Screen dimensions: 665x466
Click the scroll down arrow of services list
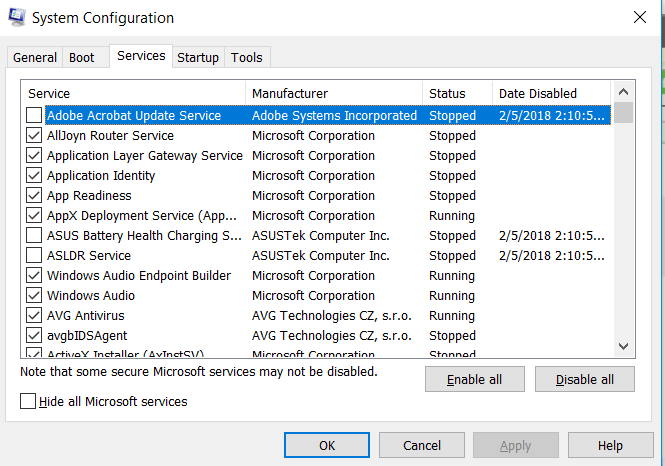tap(623, 346)
